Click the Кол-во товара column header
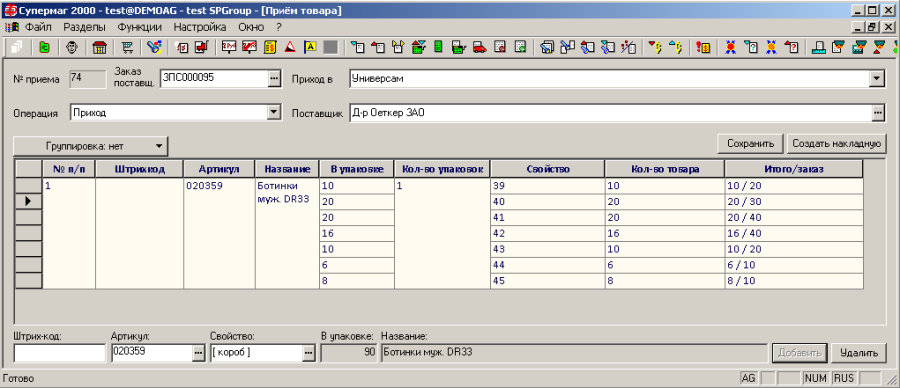This screenshot has width=900, height=388. tap(664, 169)
